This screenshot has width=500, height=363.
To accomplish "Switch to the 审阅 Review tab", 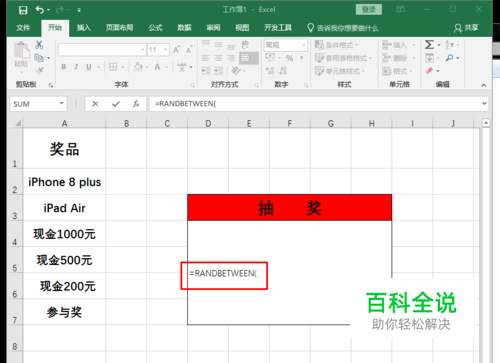I will (213, 28).
